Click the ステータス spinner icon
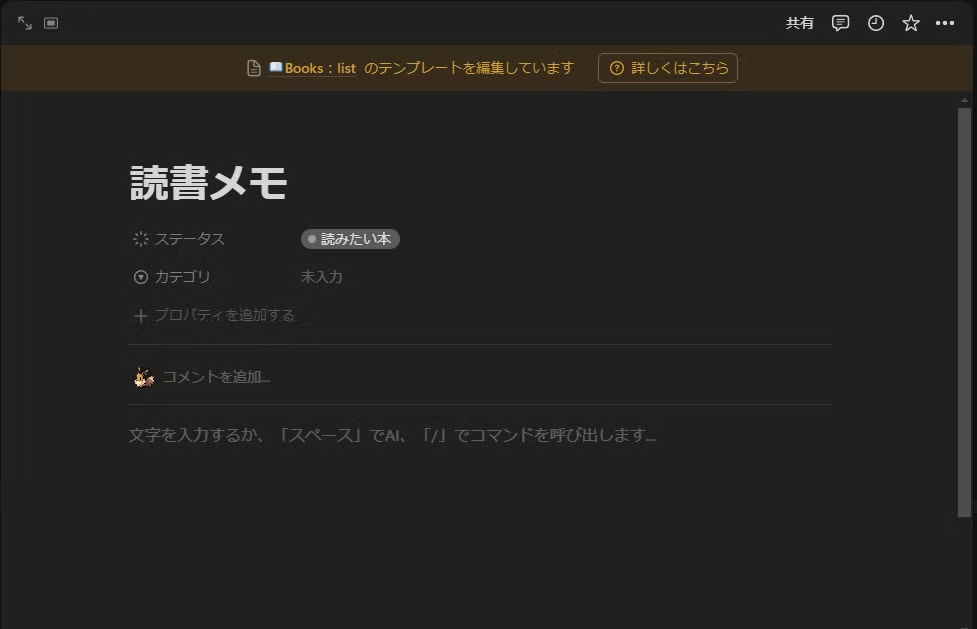 [141, 239]
